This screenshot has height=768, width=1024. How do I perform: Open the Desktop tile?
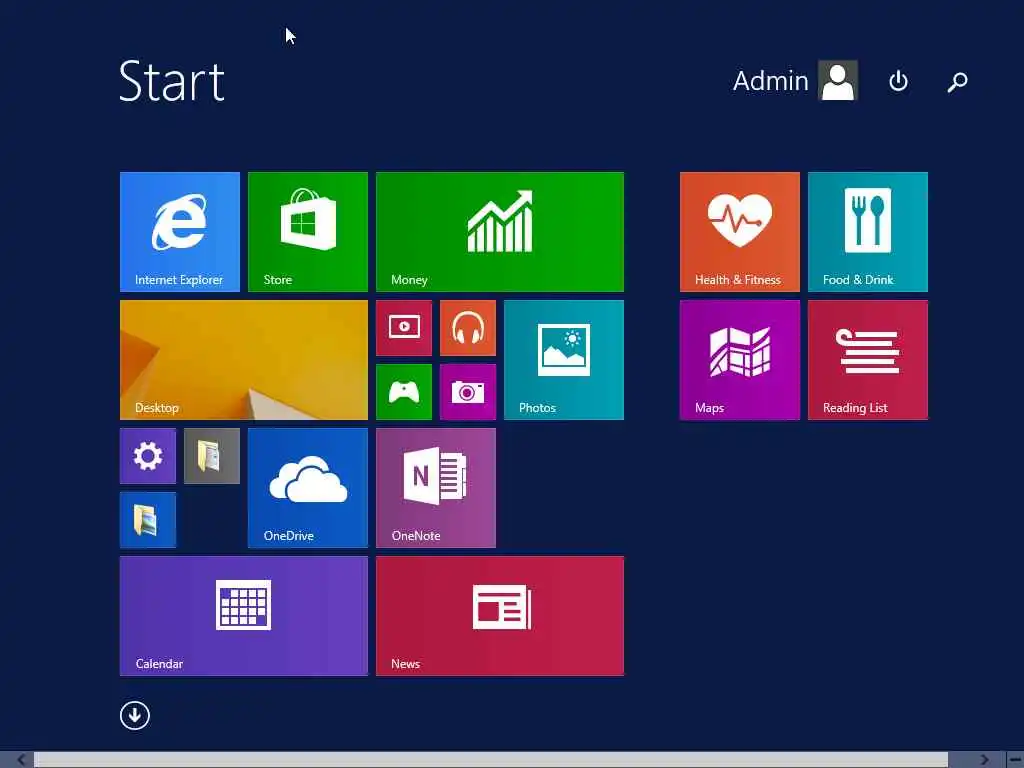click(x=244, y=360)
